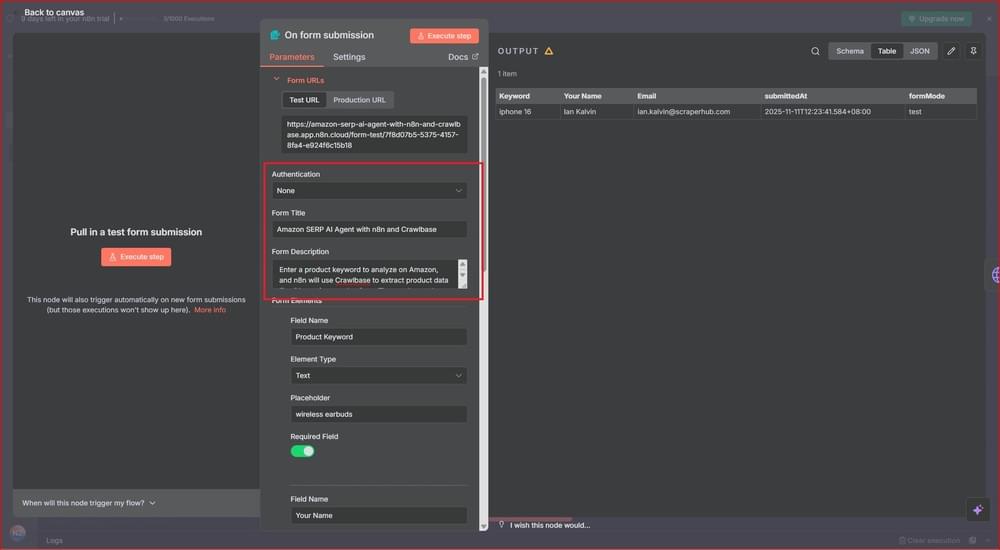Click the pencil edit output icon
1000x550 pixels.
coord(951,51)
